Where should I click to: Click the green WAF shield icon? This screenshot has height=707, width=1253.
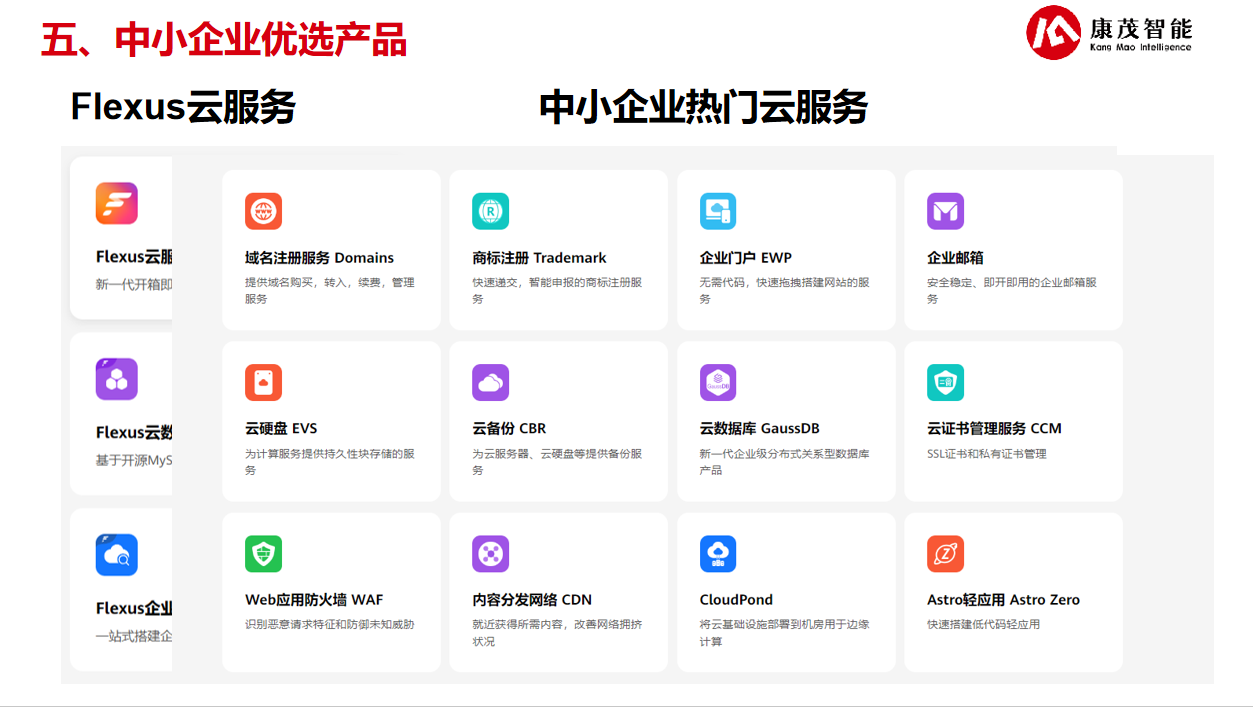pyautogui.click(x=263, y=554)
